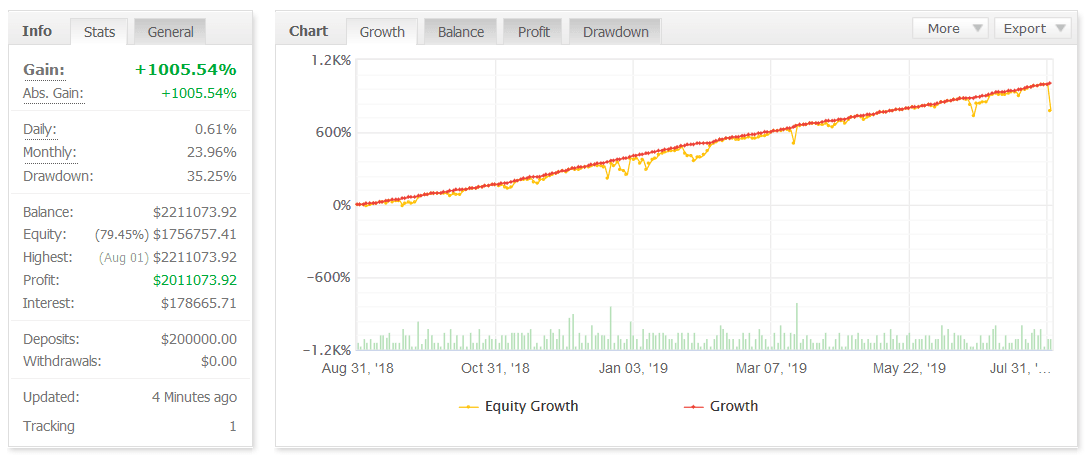This screenshot has width=1091, height=458.
Task: Expand the More dropdown menu
Action: coord(951,28)
